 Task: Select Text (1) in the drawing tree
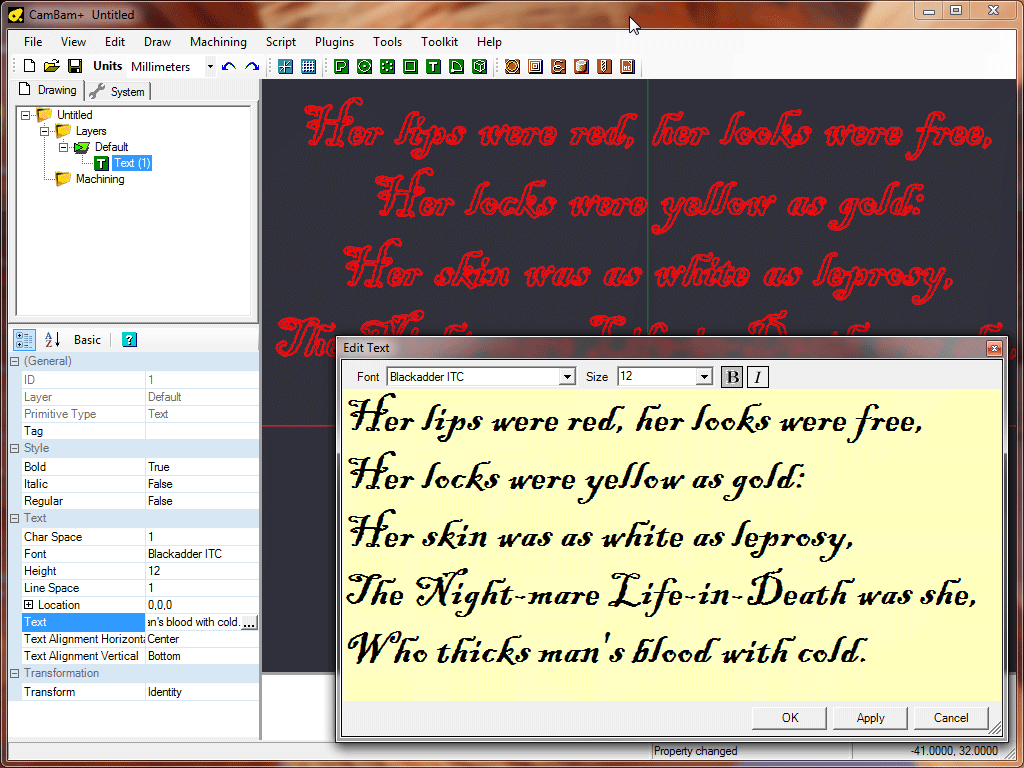pos(131,163)
